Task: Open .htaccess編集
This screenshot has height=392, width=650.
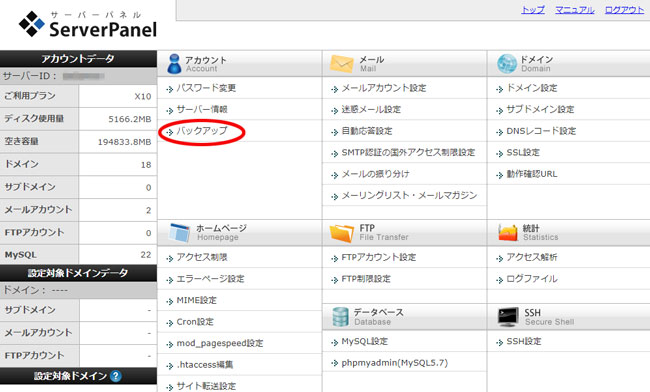Action: tap(205, 365)
